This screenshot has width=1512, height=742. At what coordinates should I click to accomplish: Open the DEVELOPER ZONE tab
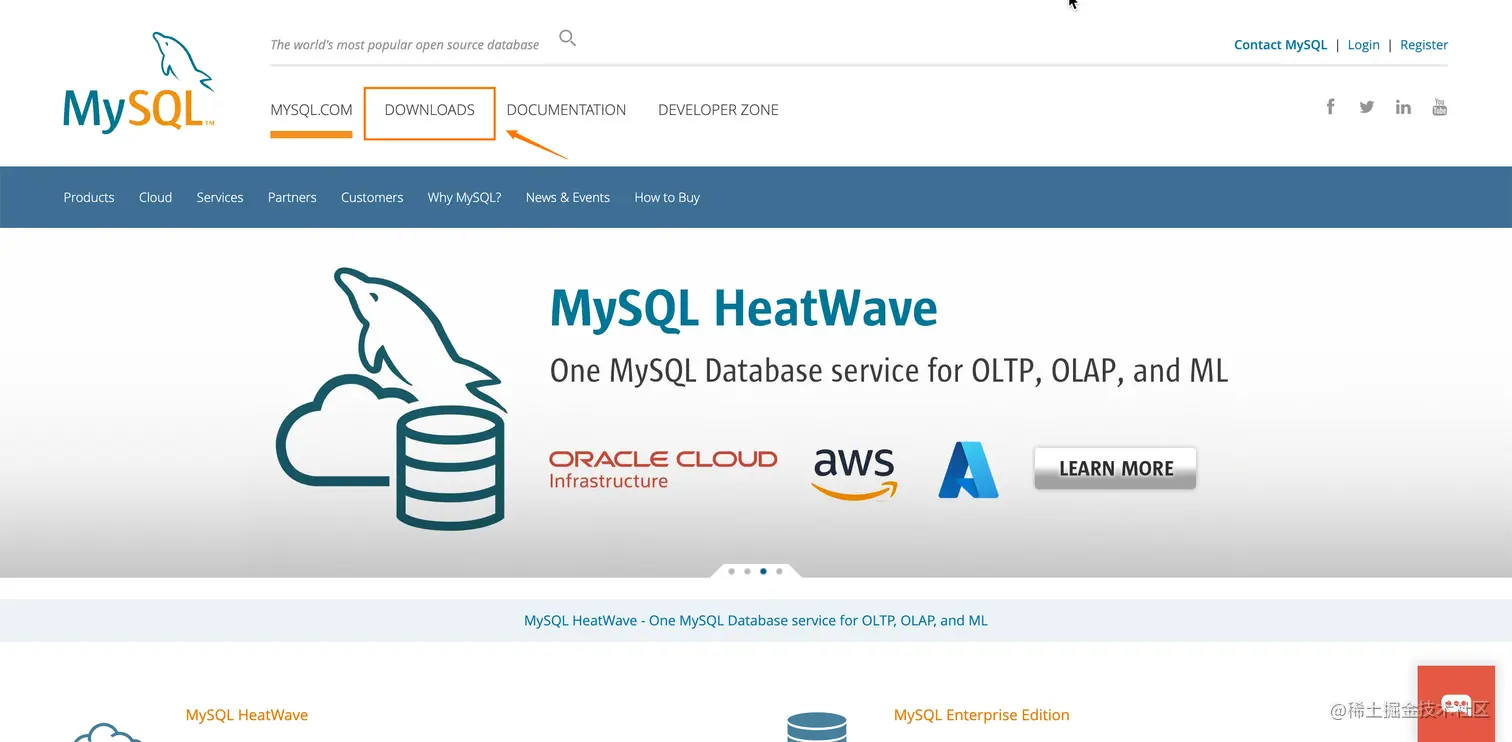point(718,110)
